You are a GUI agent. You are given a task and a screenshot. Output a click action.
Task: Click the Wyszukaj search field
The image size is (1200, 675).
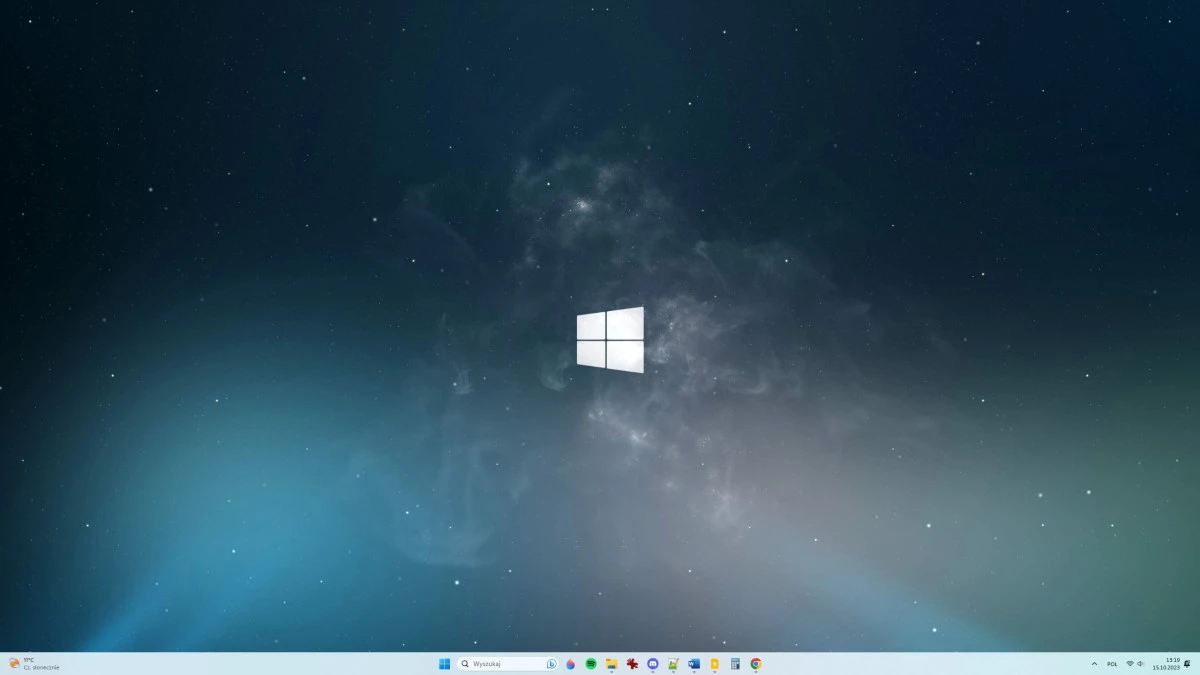[500, 663]
